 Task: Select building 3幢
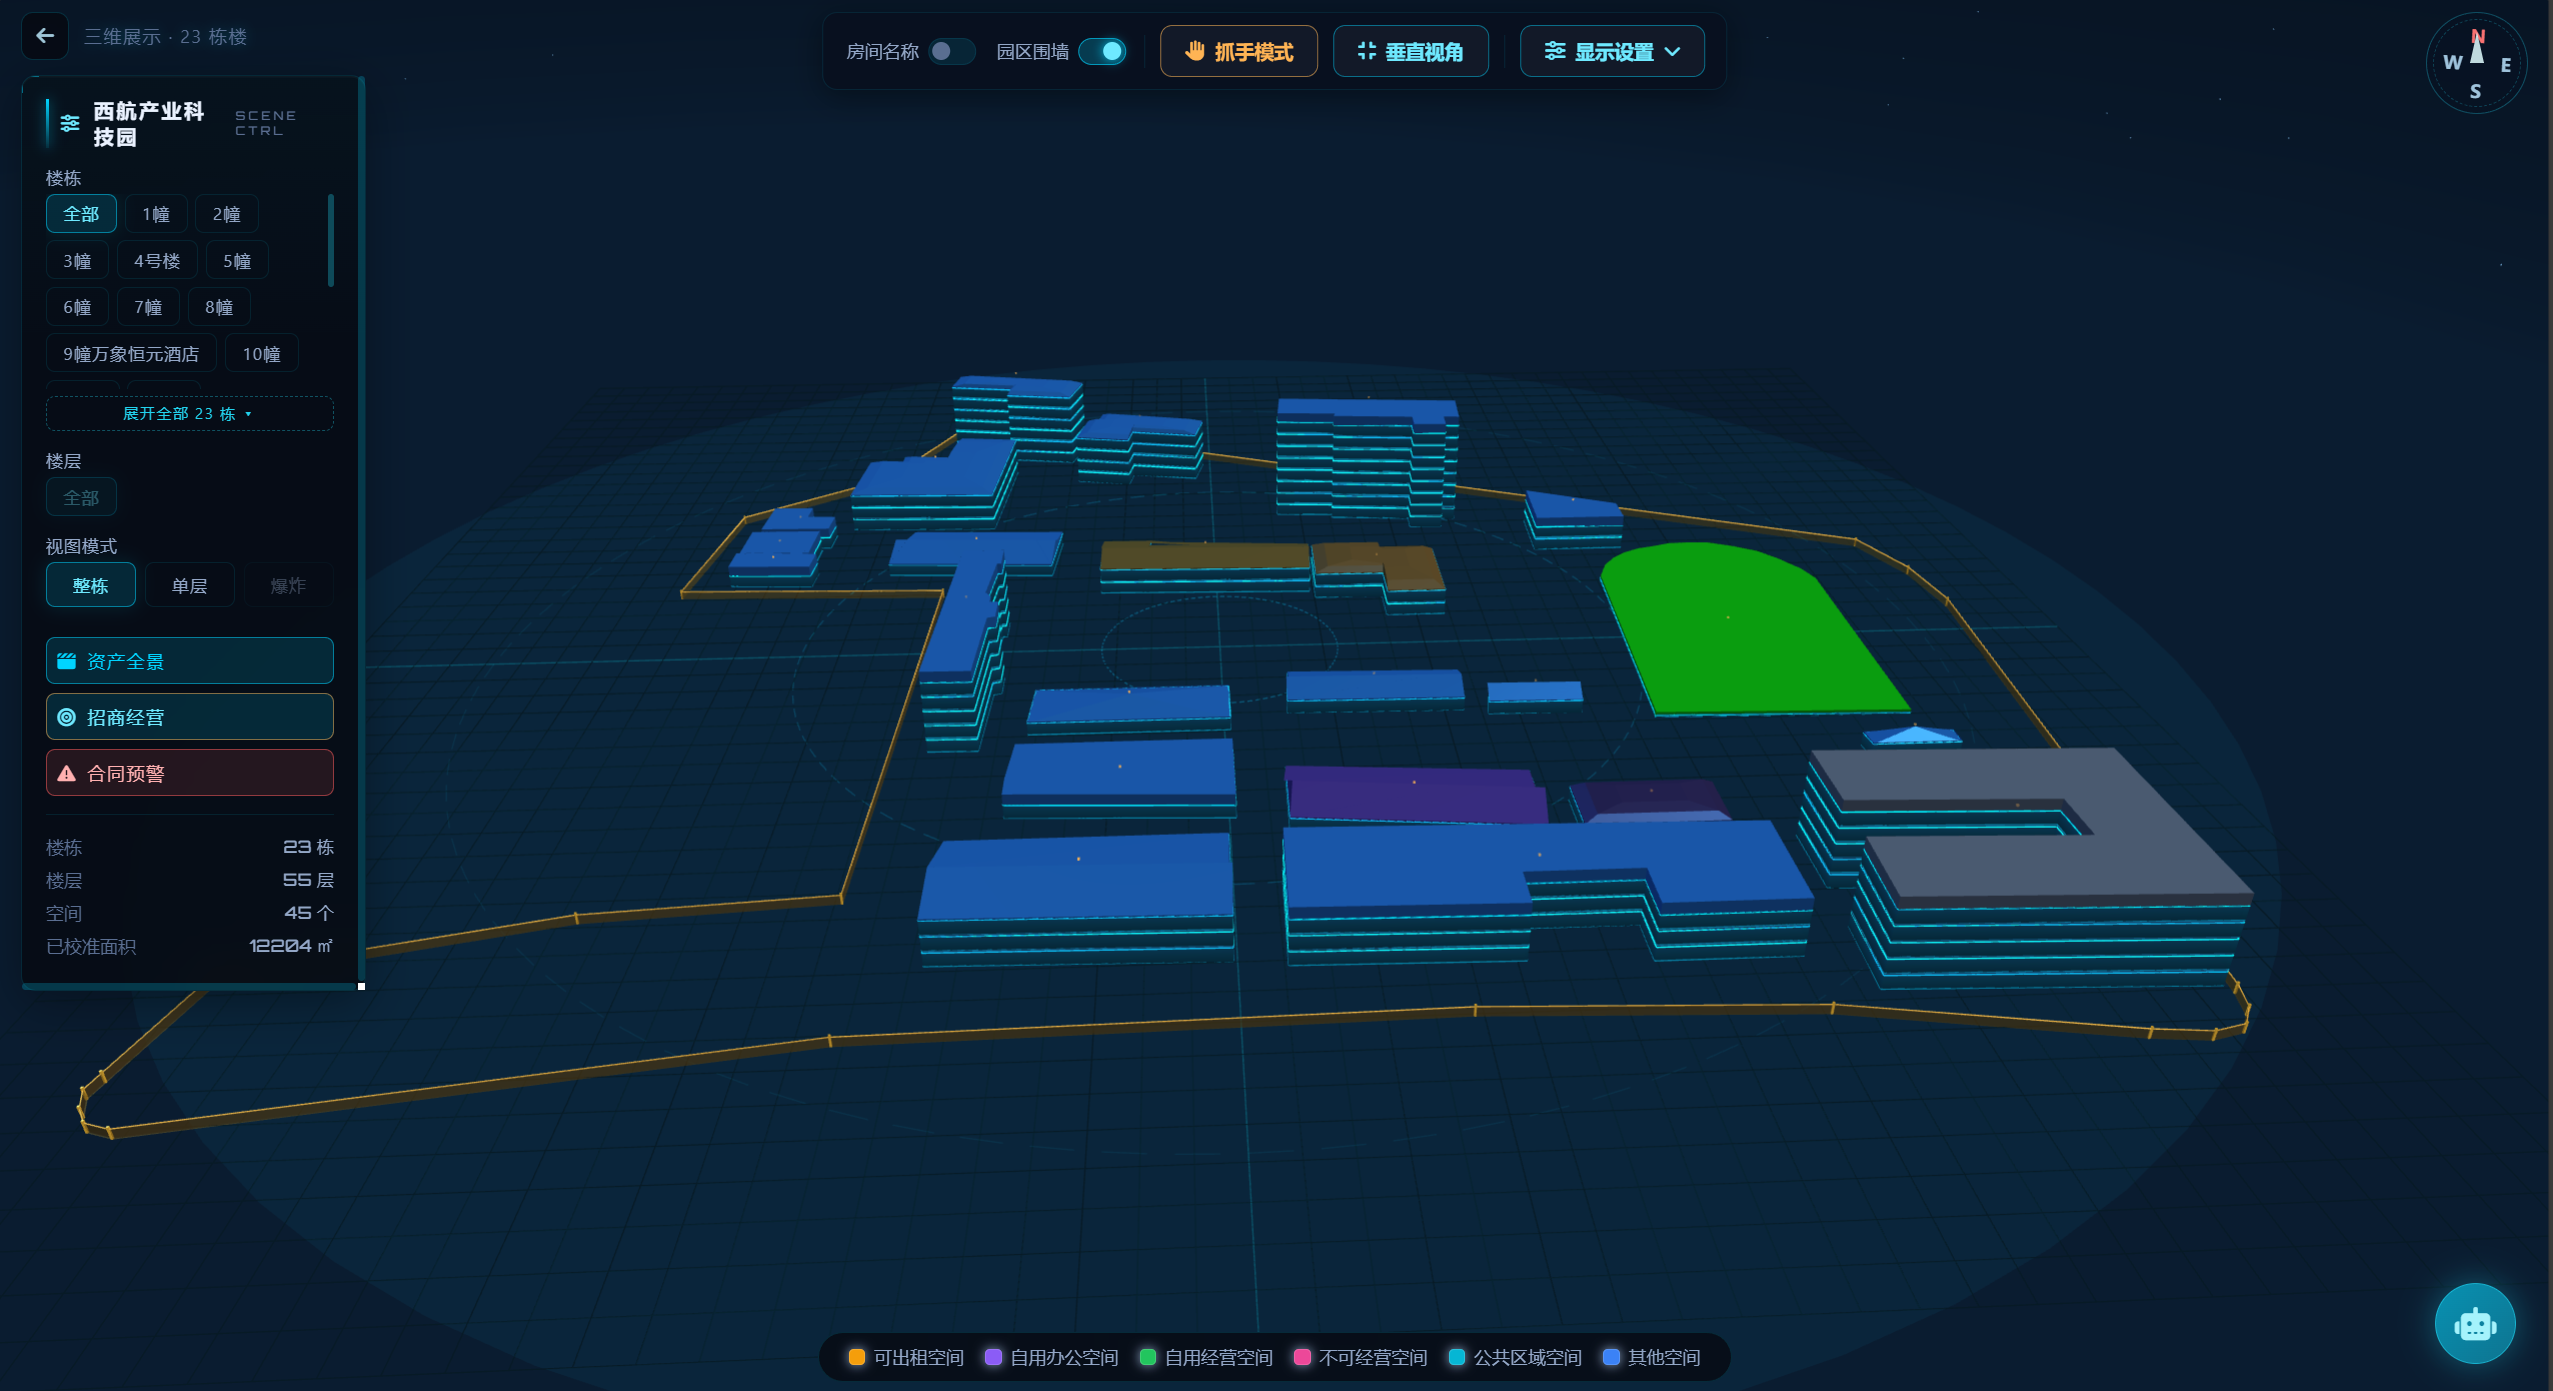[x=77, y=261]
